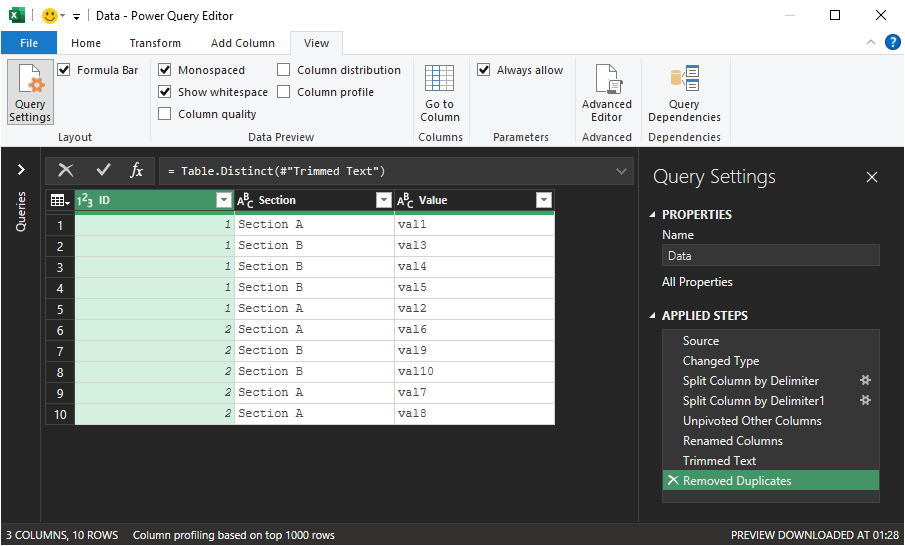This screenshot has width=905, height=546.
Task: Open Quick Access Toolbar customize dropdown
Action: [76, 17]
